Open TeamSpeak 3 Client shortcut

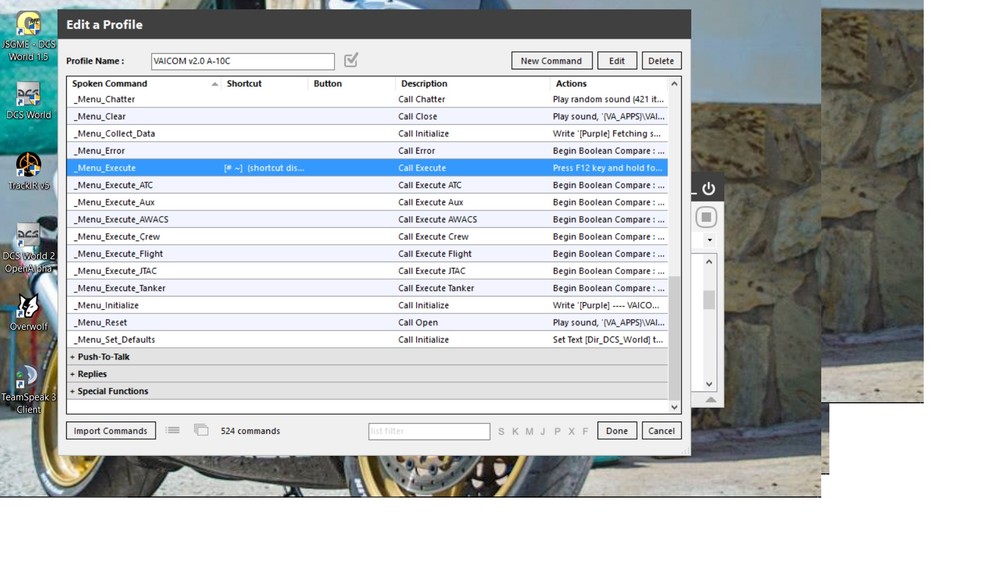(29, 389)
